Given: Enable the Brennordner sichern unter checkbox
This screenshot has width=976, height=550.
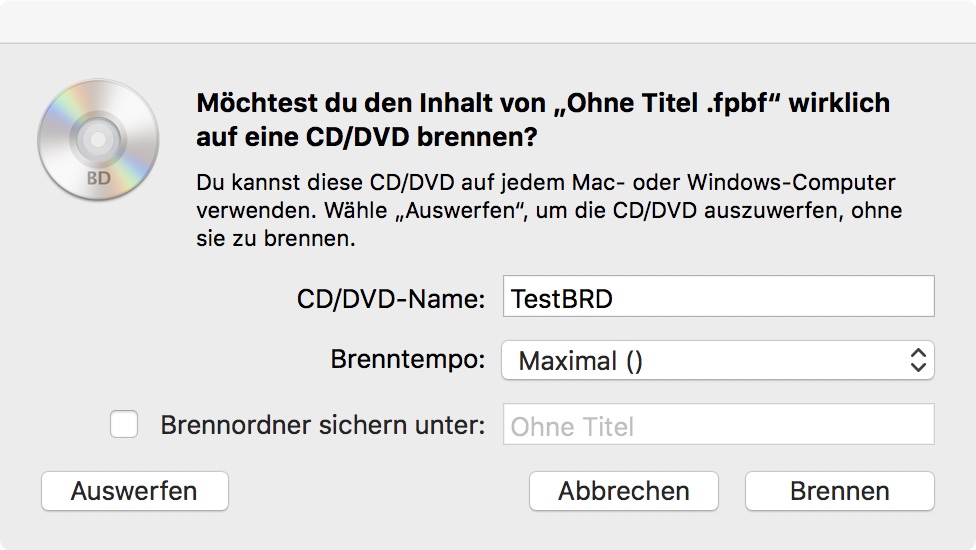Looking at the screenshot, I should (x=124, y=425).
